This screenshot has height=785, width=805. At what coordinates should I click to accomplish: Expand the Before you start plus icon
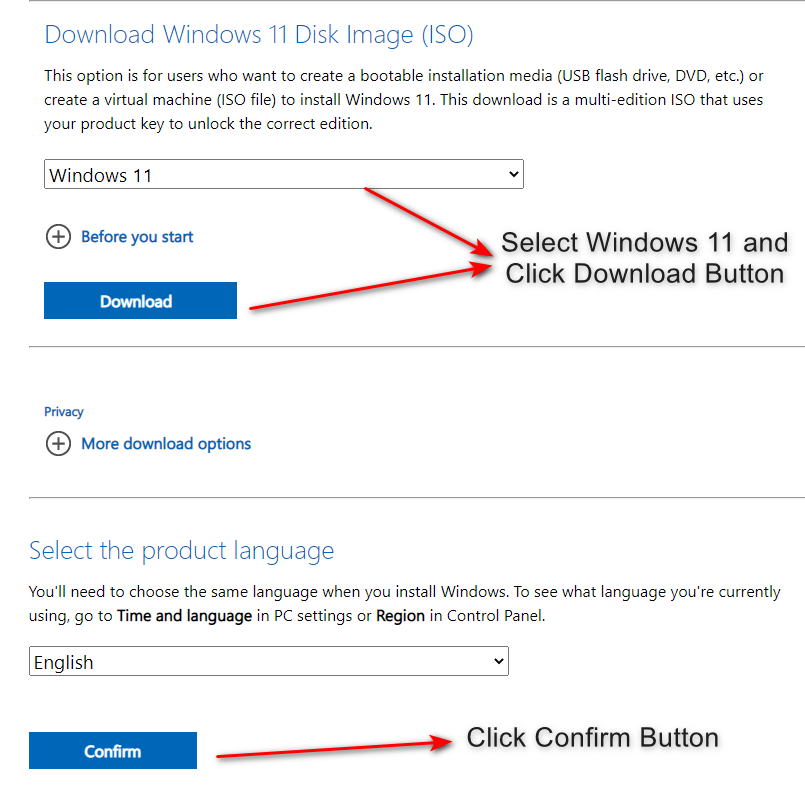pyautogui.click(x=59, y=237)
